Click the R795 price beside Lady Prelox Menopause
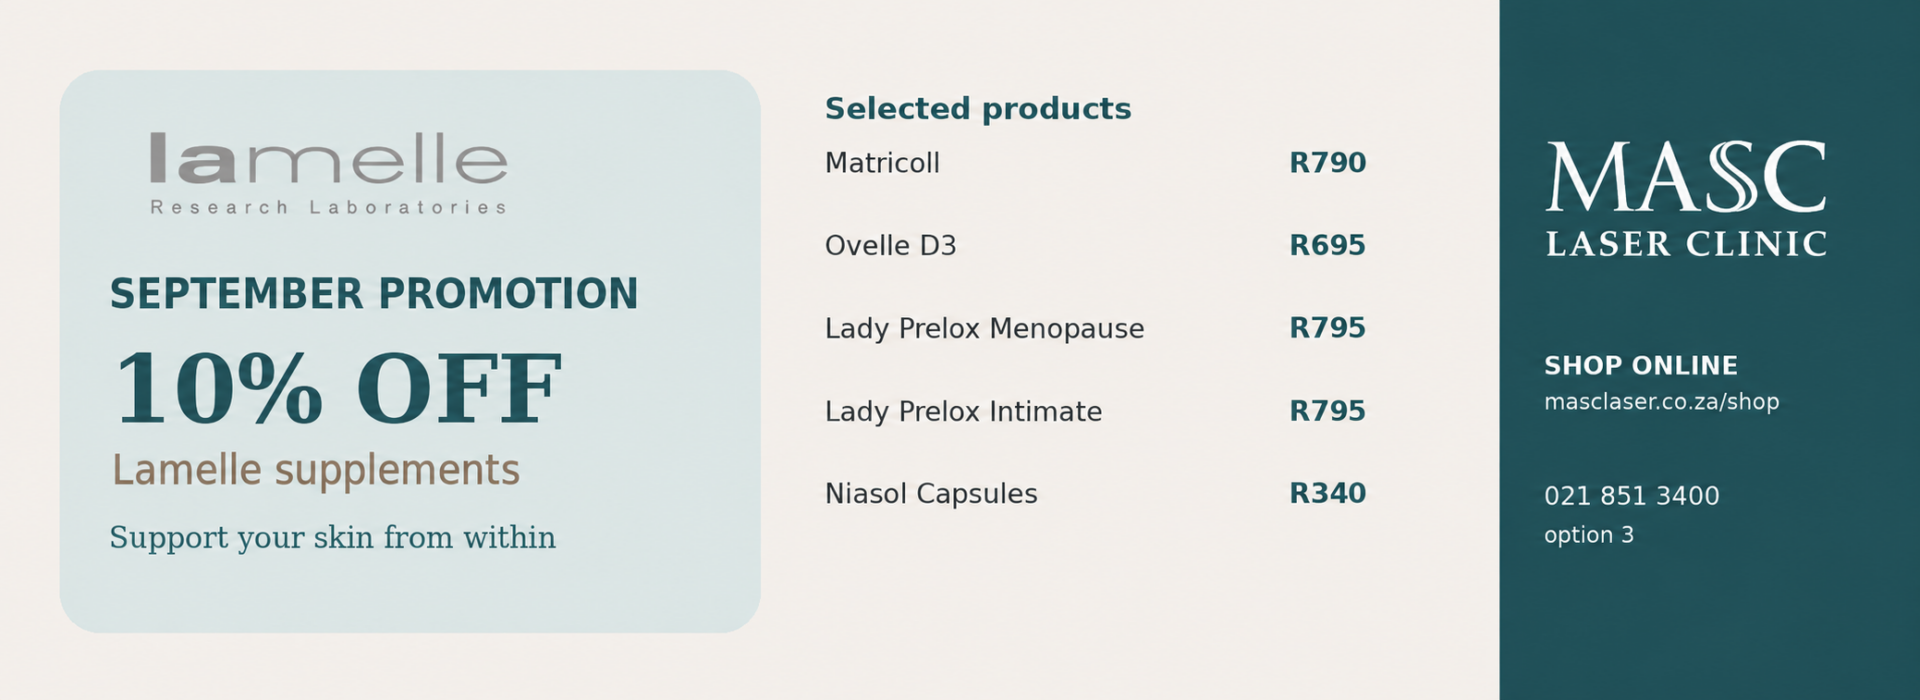This screenshot has height=700, width=1920. coord(1327,328)
